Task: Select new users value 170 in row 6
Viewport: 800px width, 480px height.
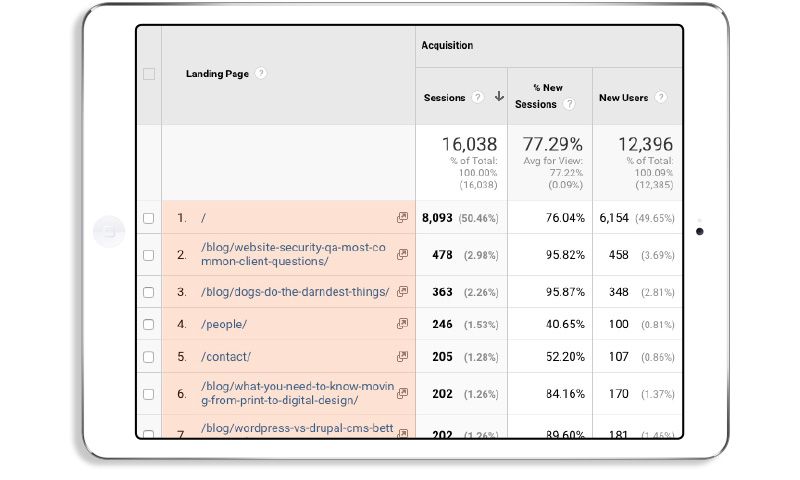Action: 618,394
